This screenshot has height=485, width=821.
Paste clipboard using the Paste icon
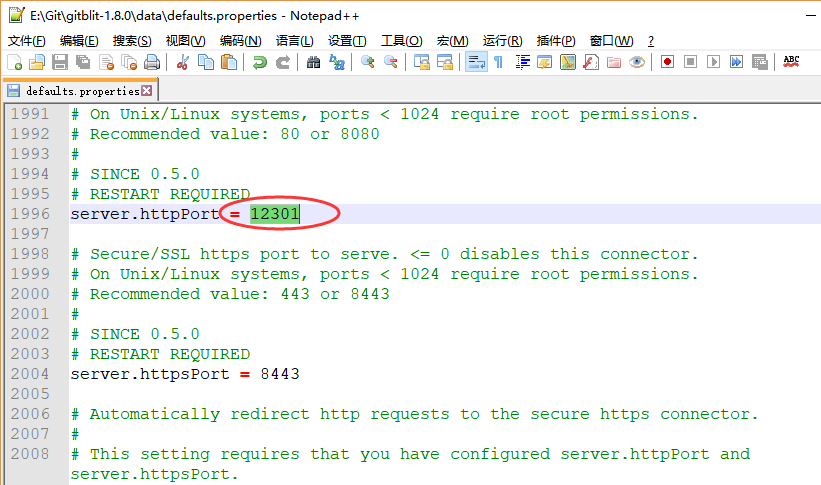coord(229,62)
